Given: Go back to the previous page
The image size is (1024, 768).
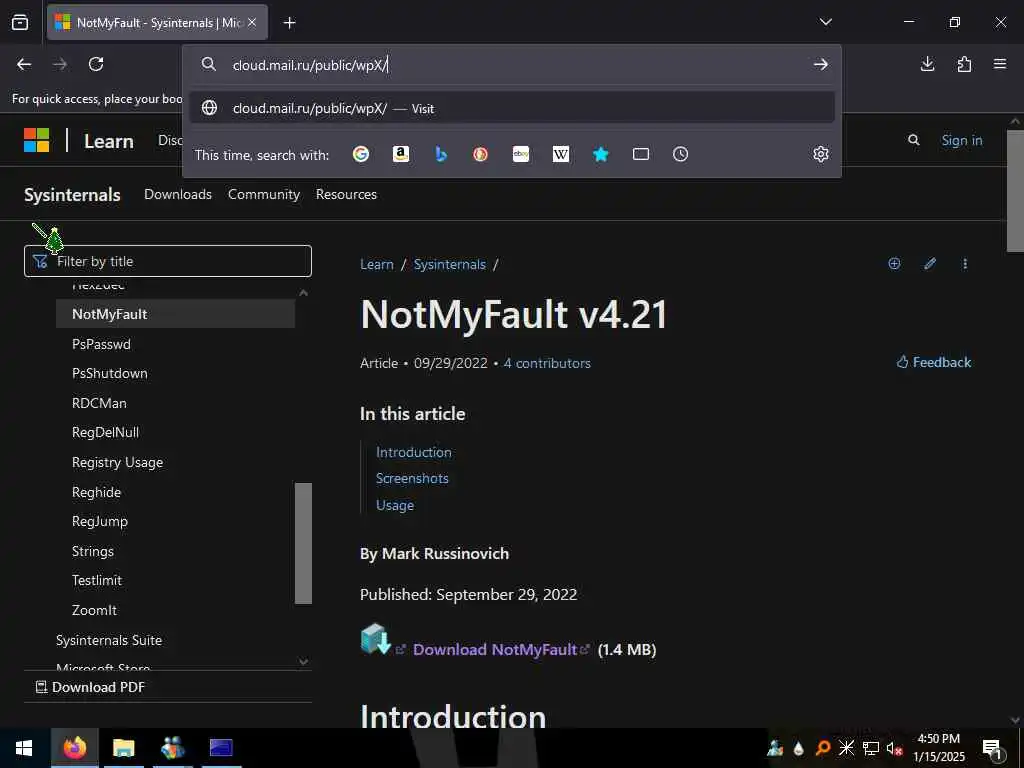Looking at the screenshot, I should point(24,64).
